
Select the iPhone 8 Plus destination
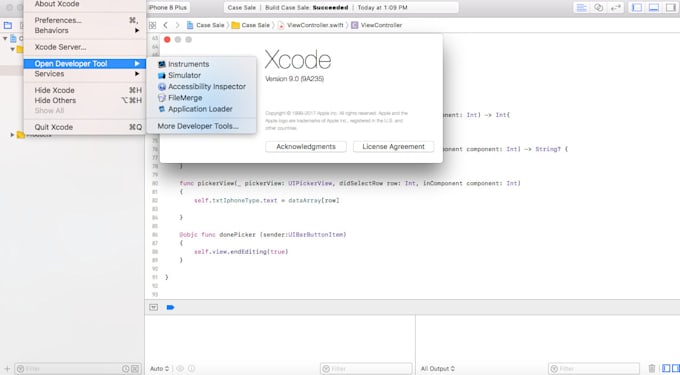(x=168, y=8)
